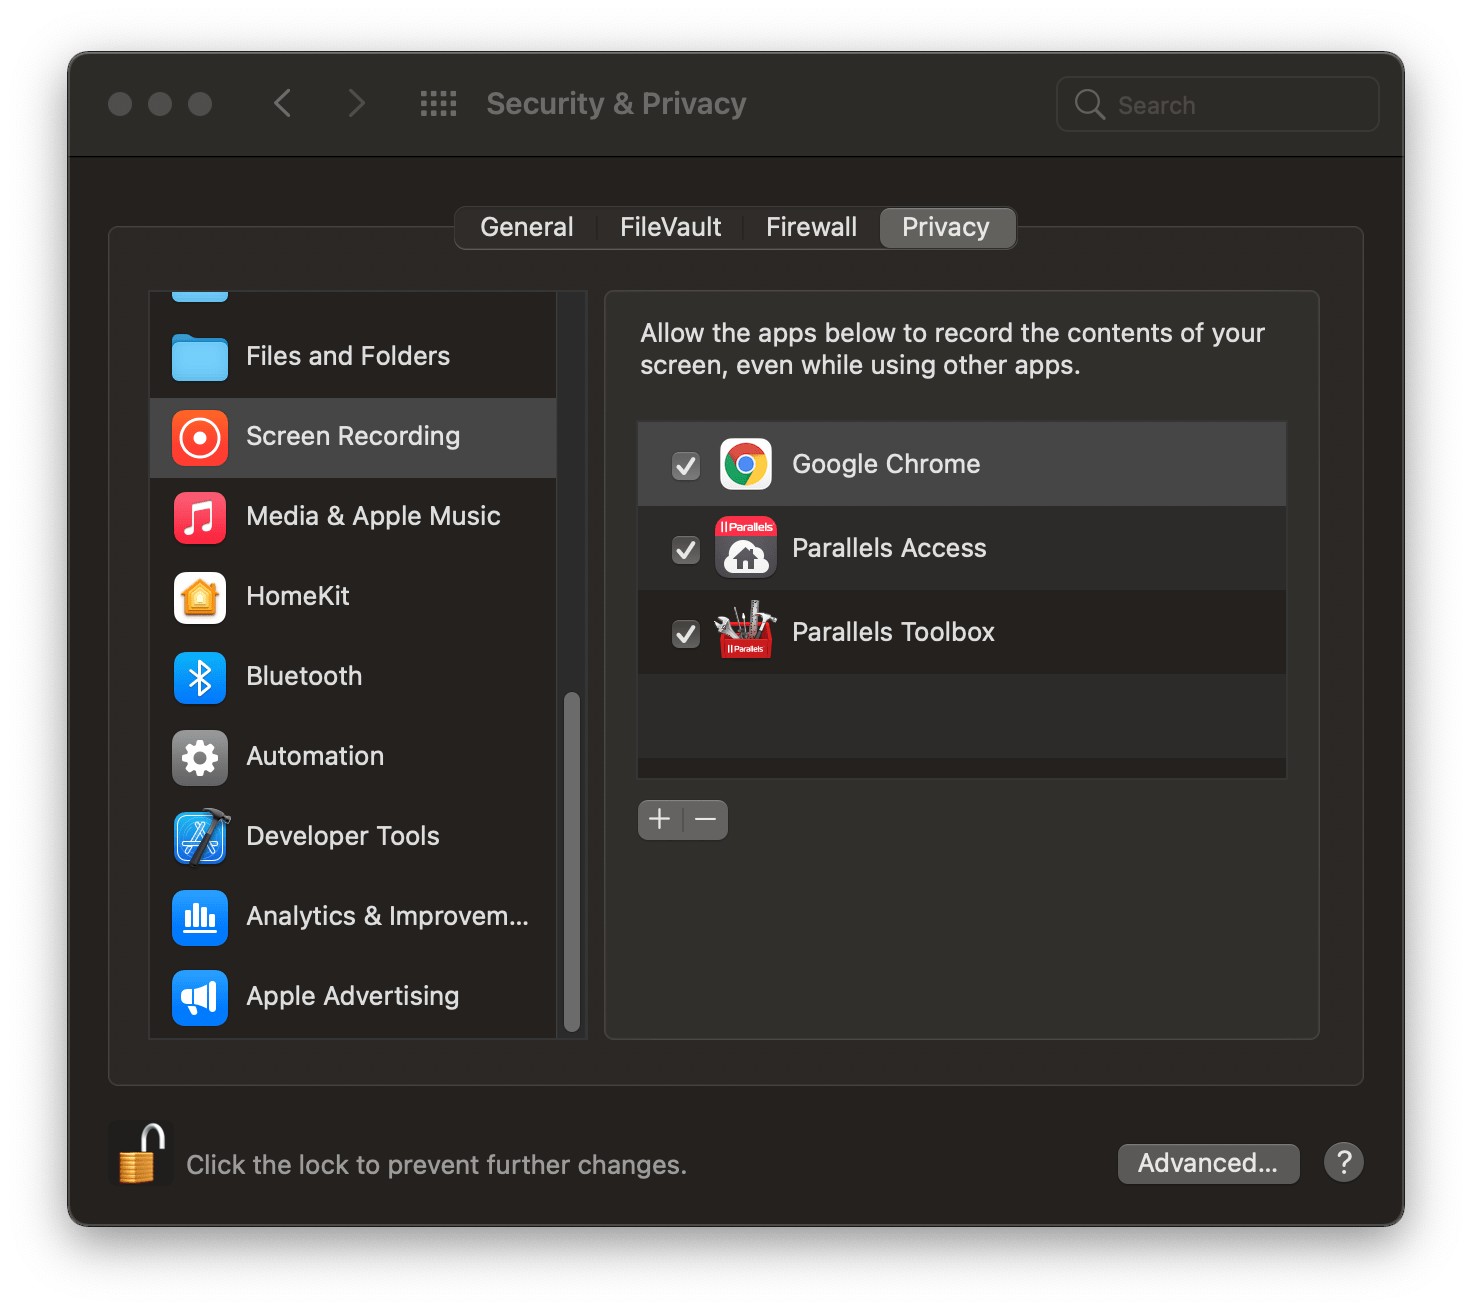Click the Analytics & Improvements icon

click(x=199, y=917)
